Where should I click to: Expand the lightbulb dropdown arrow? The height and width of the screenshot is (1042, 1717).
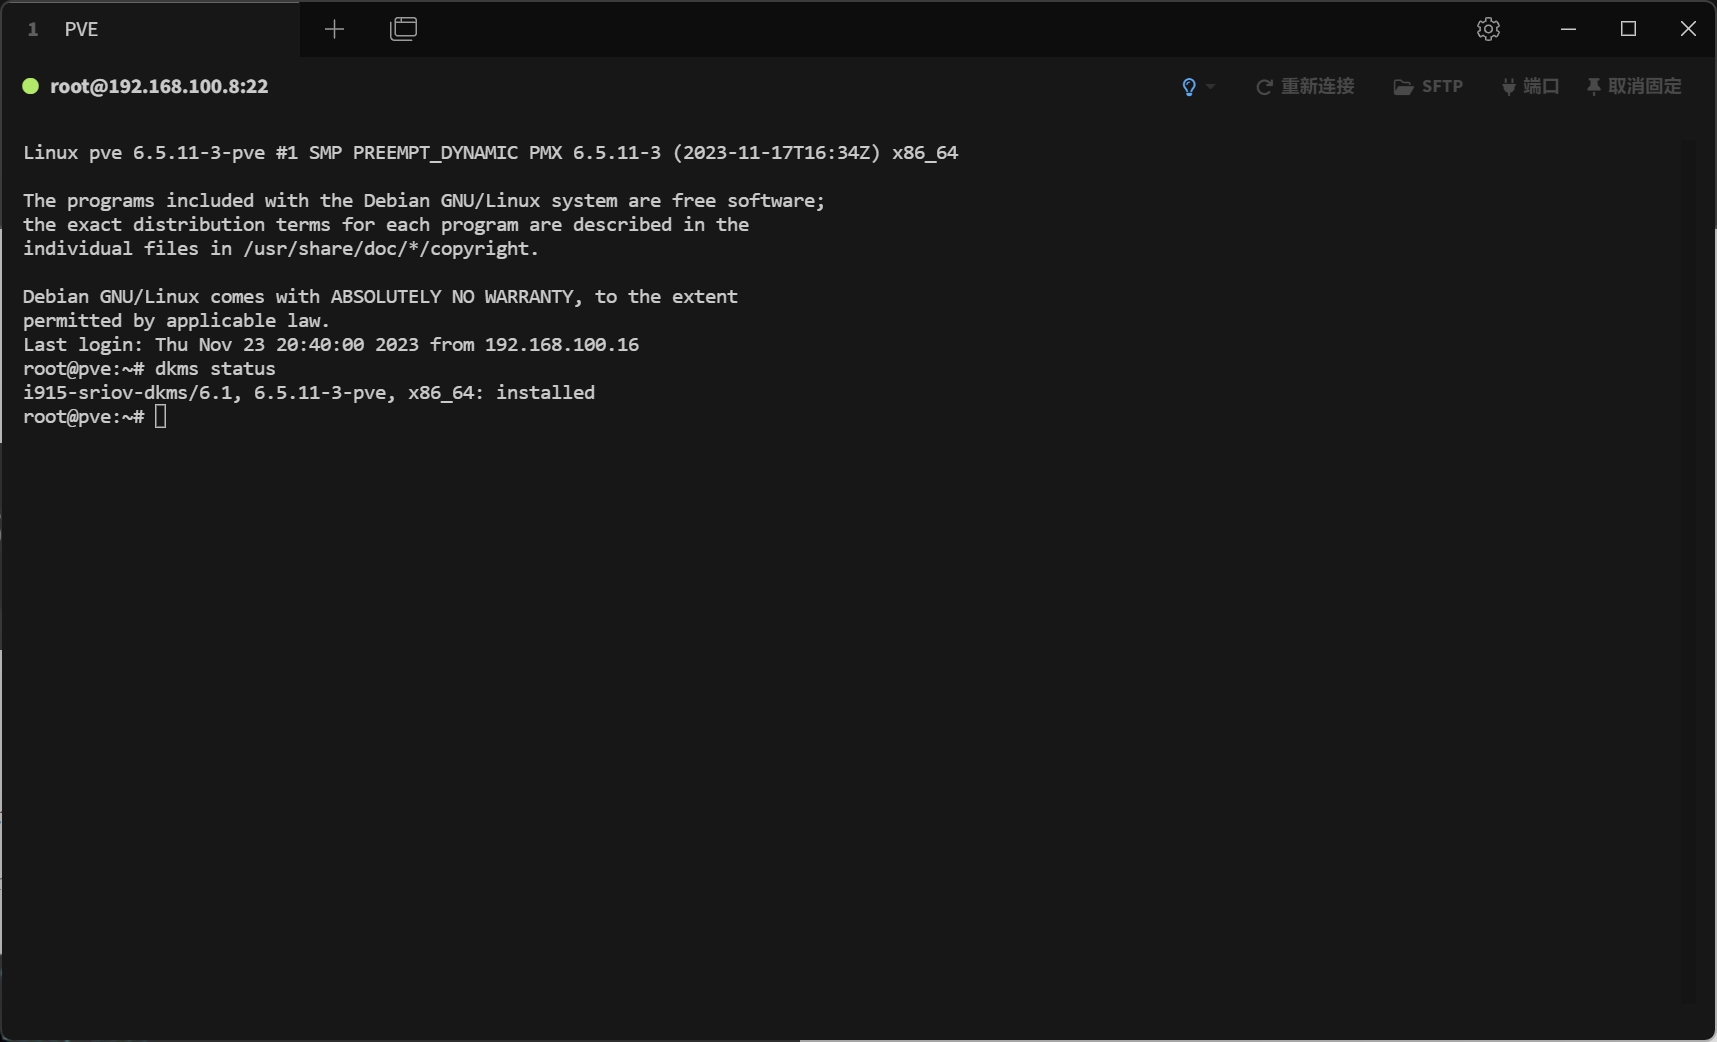[x=1211, y=87]
